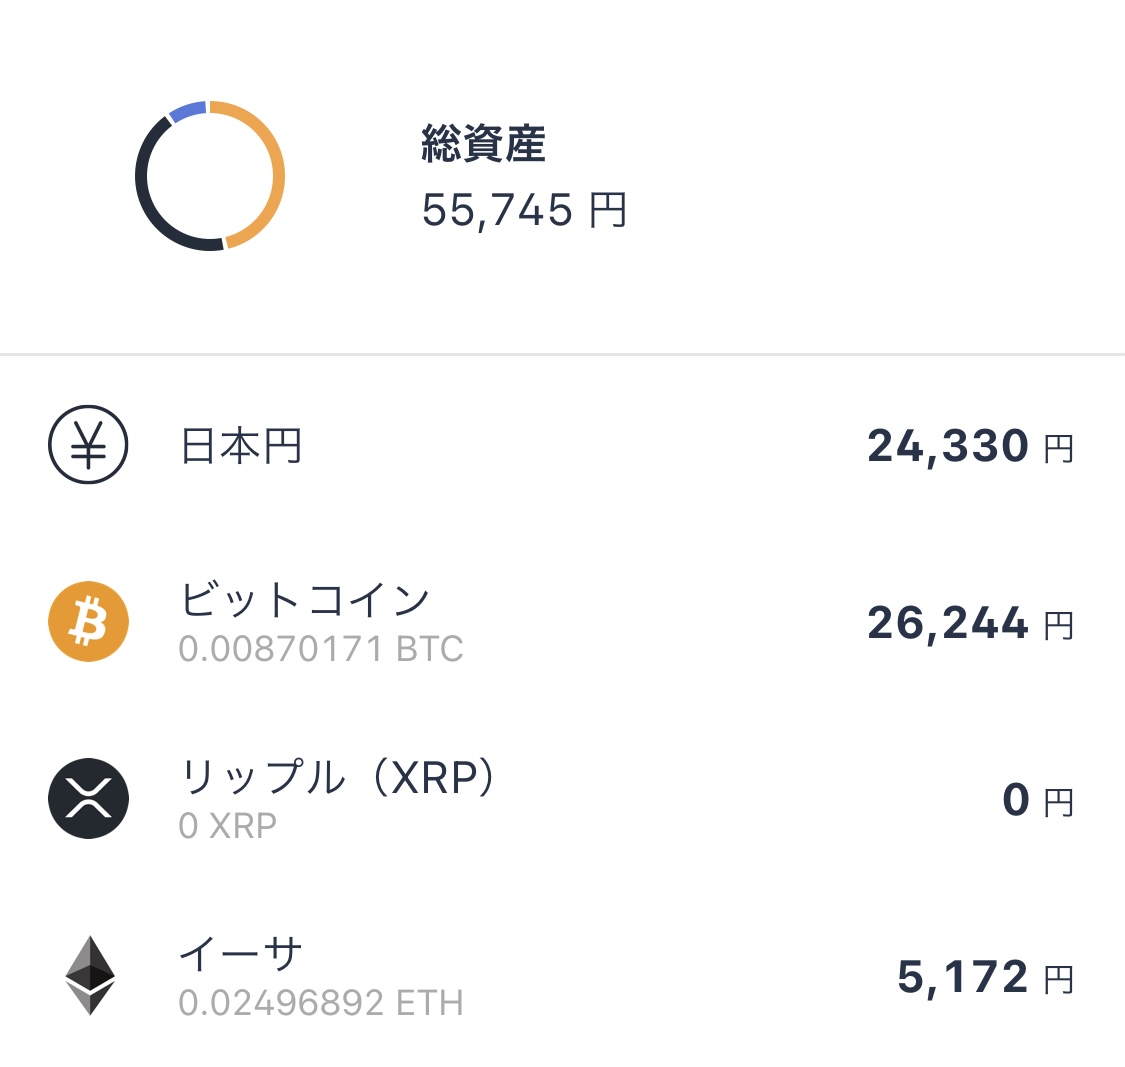1125x1067 pixels.
Task: Tap the 26,244 円 Bitcoin valuation
Action: [x=970, y=623]
